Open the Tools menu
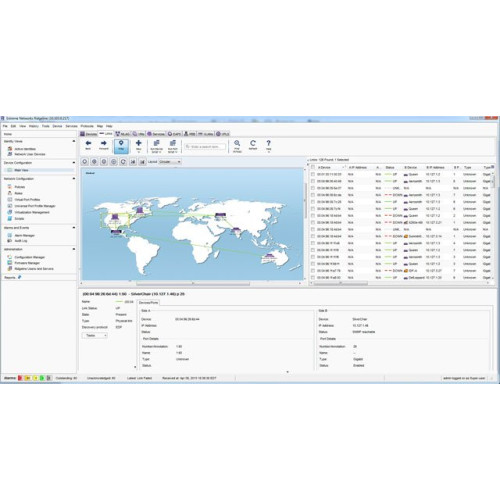The image size is (500, 500). click(x=46, y=126)
